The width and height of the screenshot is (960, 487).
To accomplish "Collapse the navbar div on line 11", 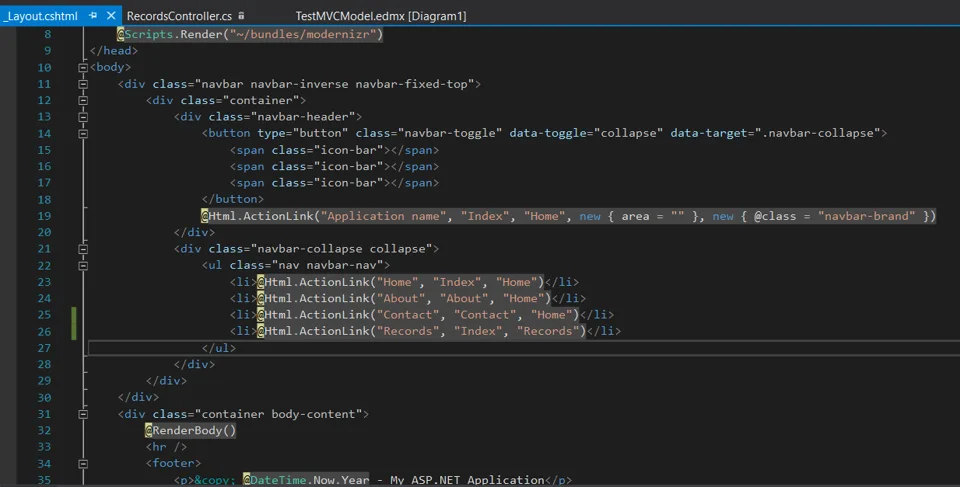I will click(83, 84).
